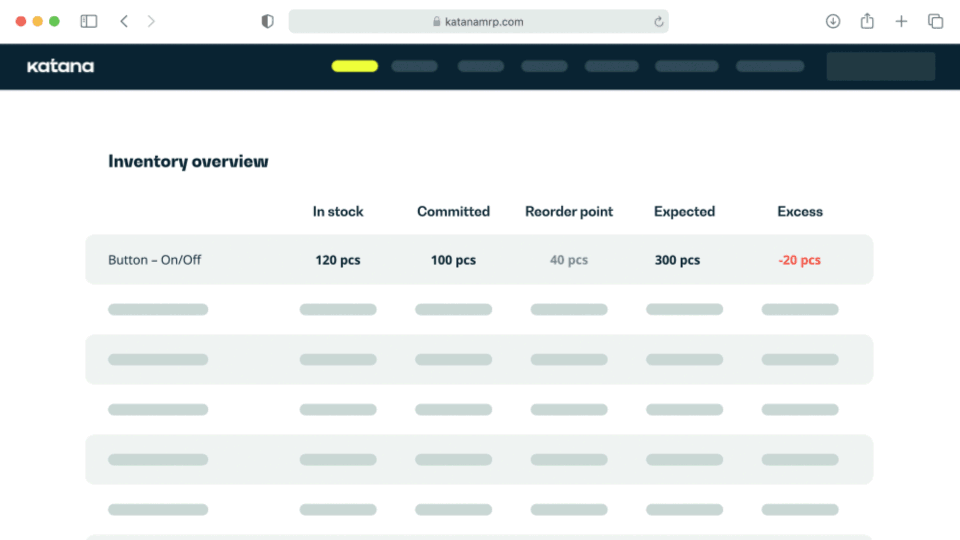Click the dark button in Katana header

pyautogui.click(x=880, y=67)
